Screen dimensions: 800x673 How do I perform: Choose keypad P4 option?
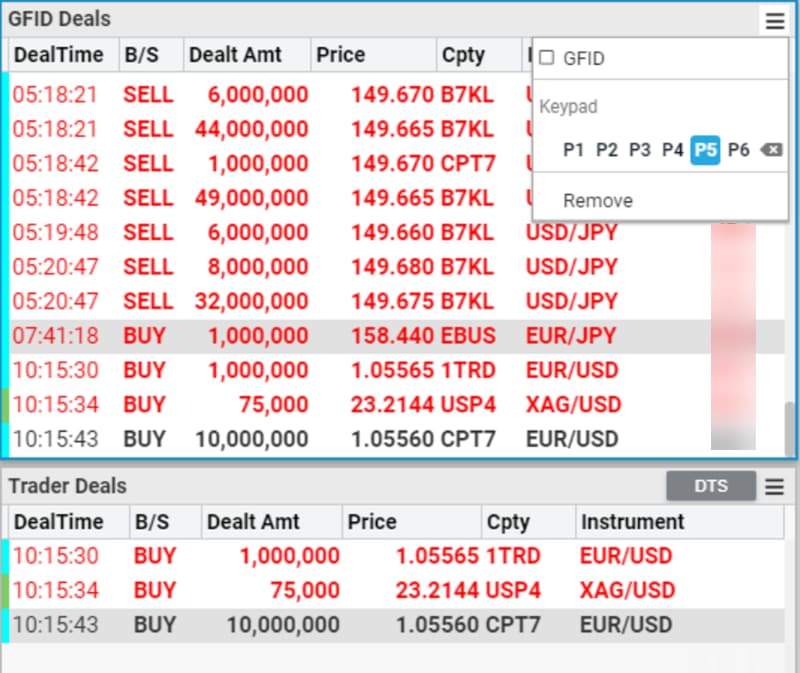coord(673,150)
